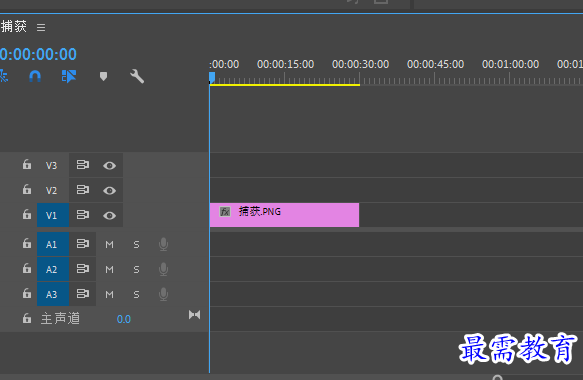Click ruler at 00:01:00:00 mark
Image resolution: width=583 pixels, height=380 pixels.
510,64
